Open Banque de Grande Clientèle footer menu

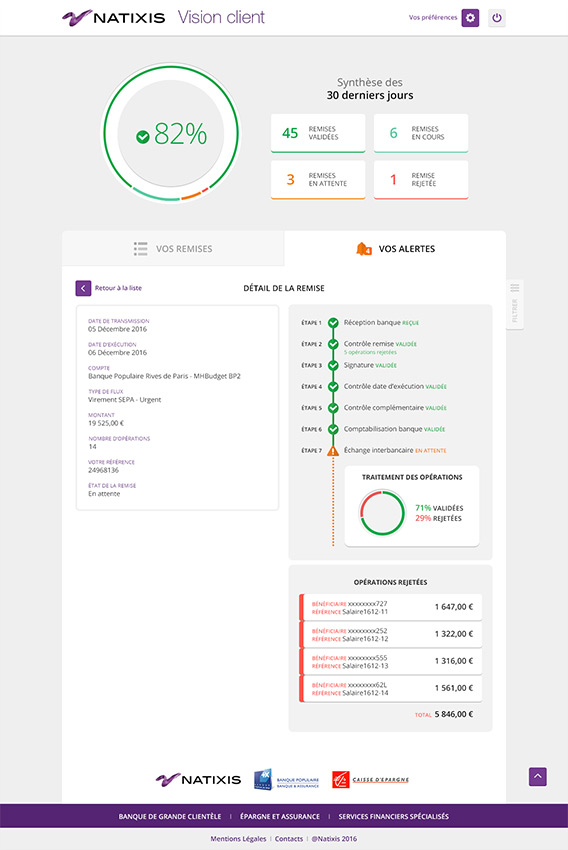point(170,816)
